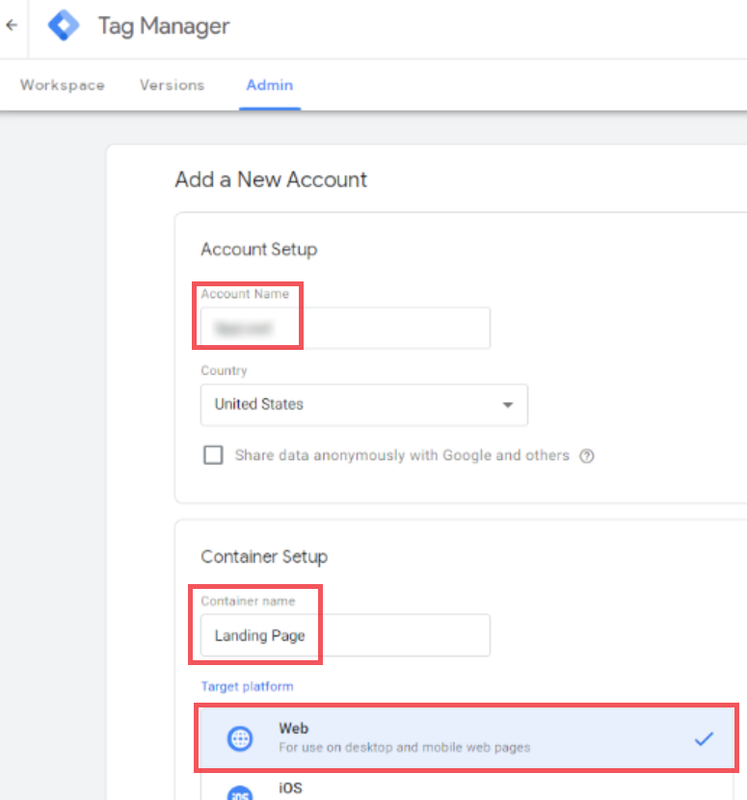747x800 pixels.
Task: Click the Container name field with Landing Page
Action: [345, 635]
